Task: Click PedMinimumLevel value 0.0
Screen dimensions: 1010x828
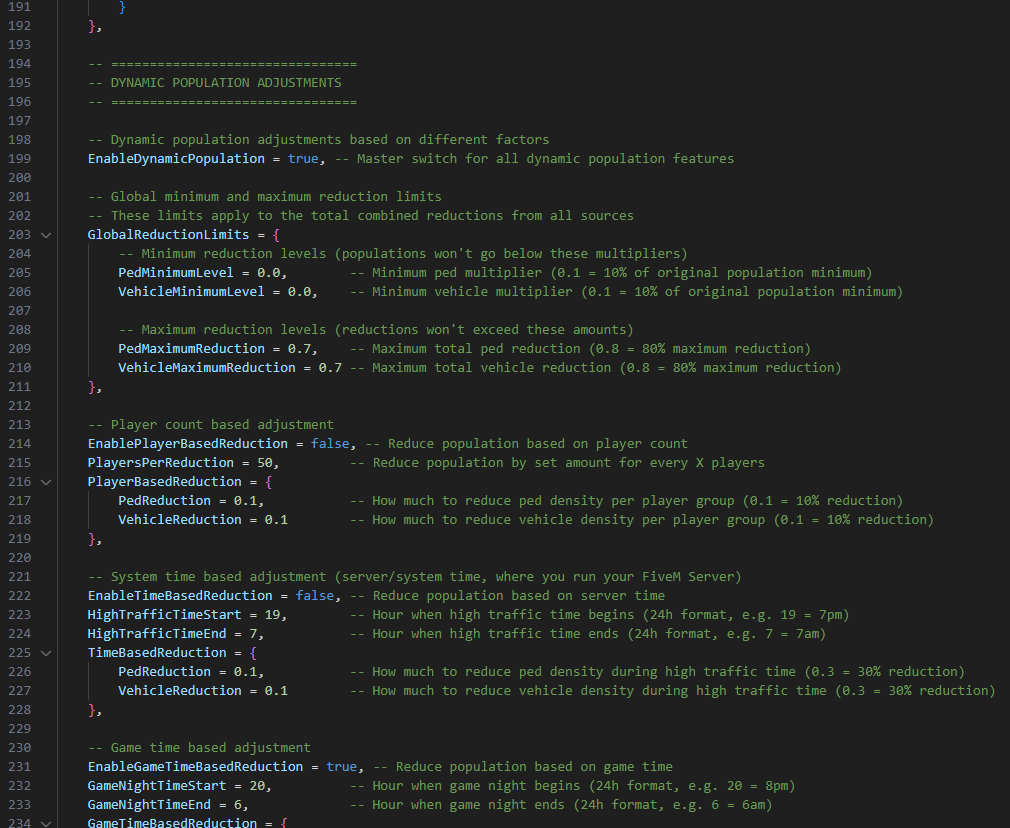Action: (x=268, y=273)
